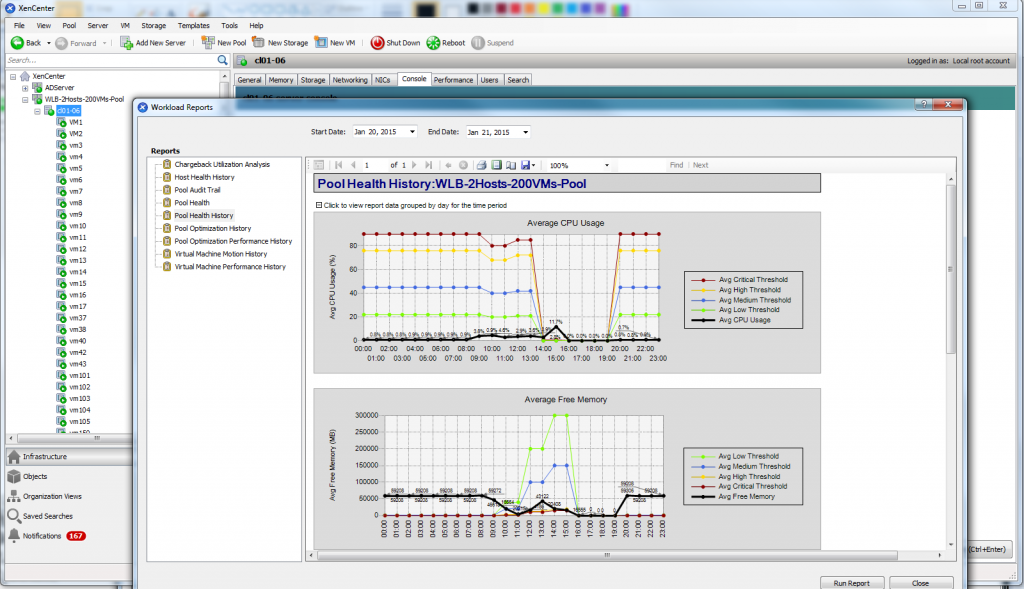Click the New Pool icon
The height and width of the screenshot is (589, 1024).
(x=208, y=43)
